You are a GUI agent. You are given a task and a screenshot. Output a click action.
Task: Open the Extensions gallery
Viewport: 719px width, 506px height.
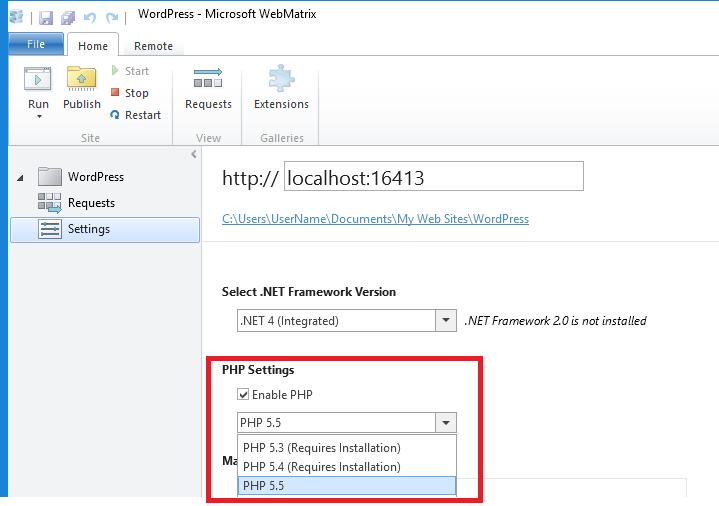click(281, 88)
